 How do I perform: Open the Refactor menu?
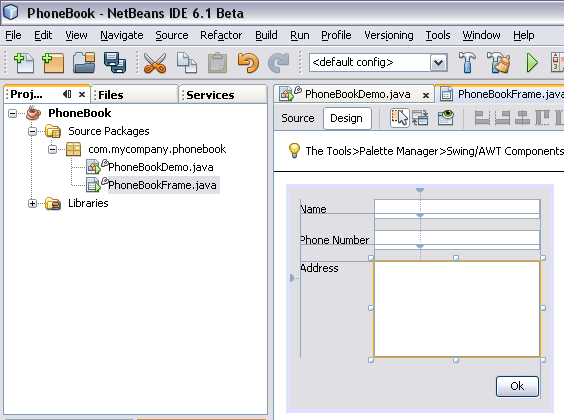tap(221, 35)
